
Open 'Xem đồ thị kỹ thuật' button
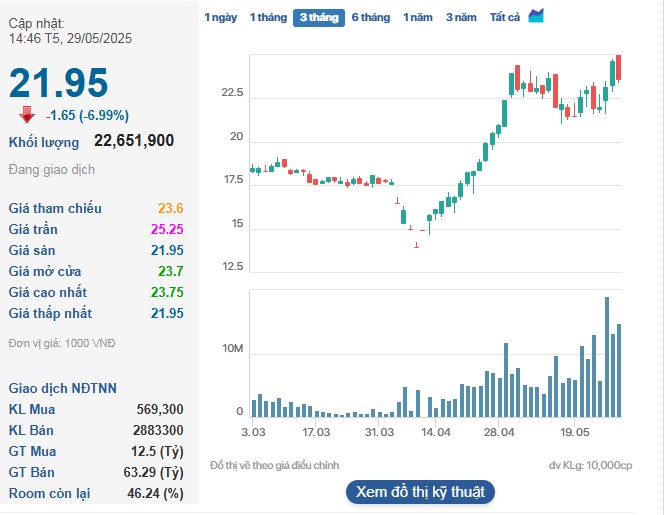click(420, 492)
